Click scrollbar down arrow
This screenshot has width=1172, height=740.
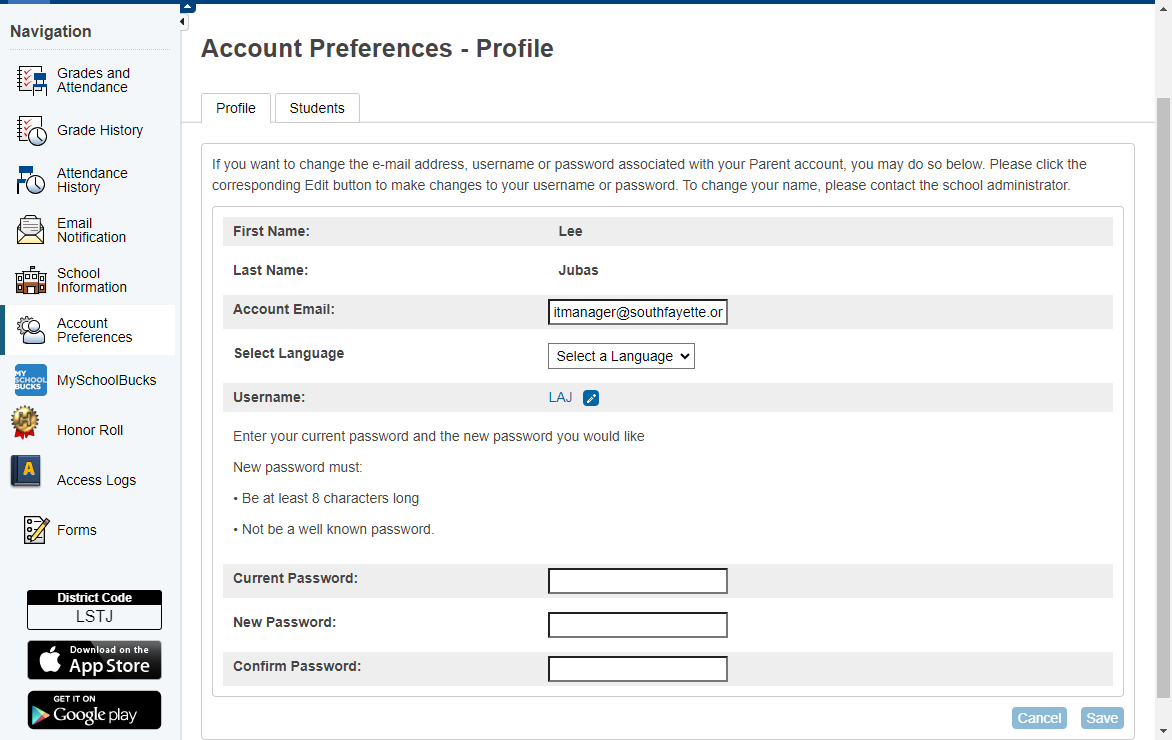click(x=1164, y=732)
